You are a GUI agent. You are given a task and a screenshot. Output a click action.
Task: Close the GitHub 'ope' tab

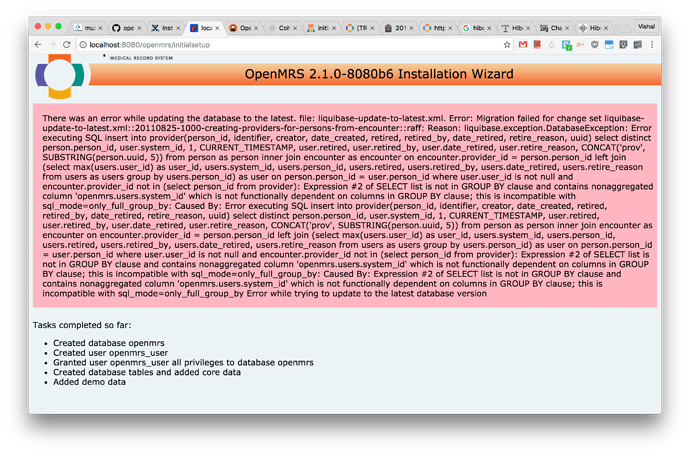click(139, 28)
